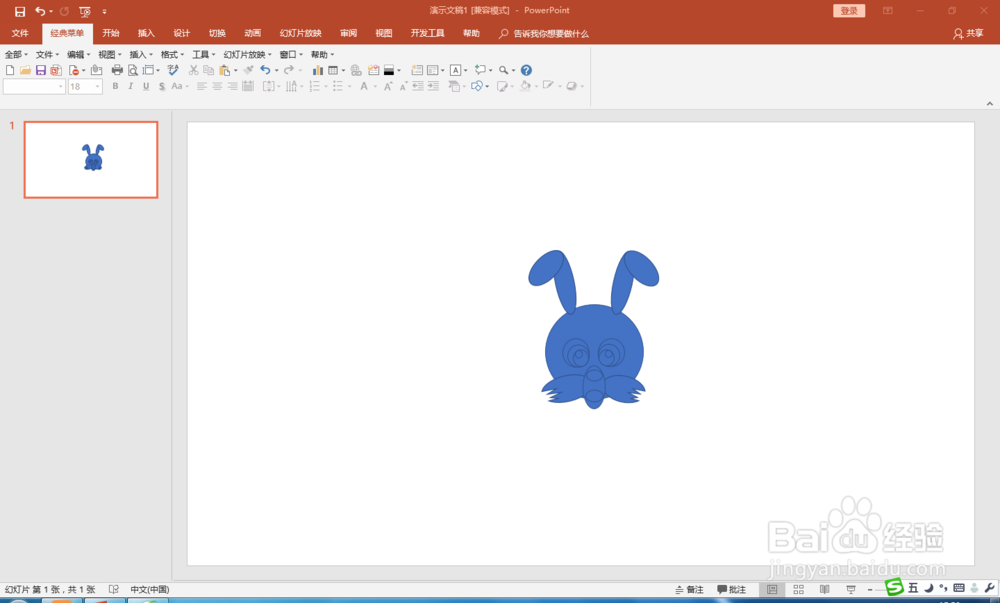The height and width of the screenshot is (603, 1000).
Task: Toggle text Shadow S button
Action: [x=162, y=86]
